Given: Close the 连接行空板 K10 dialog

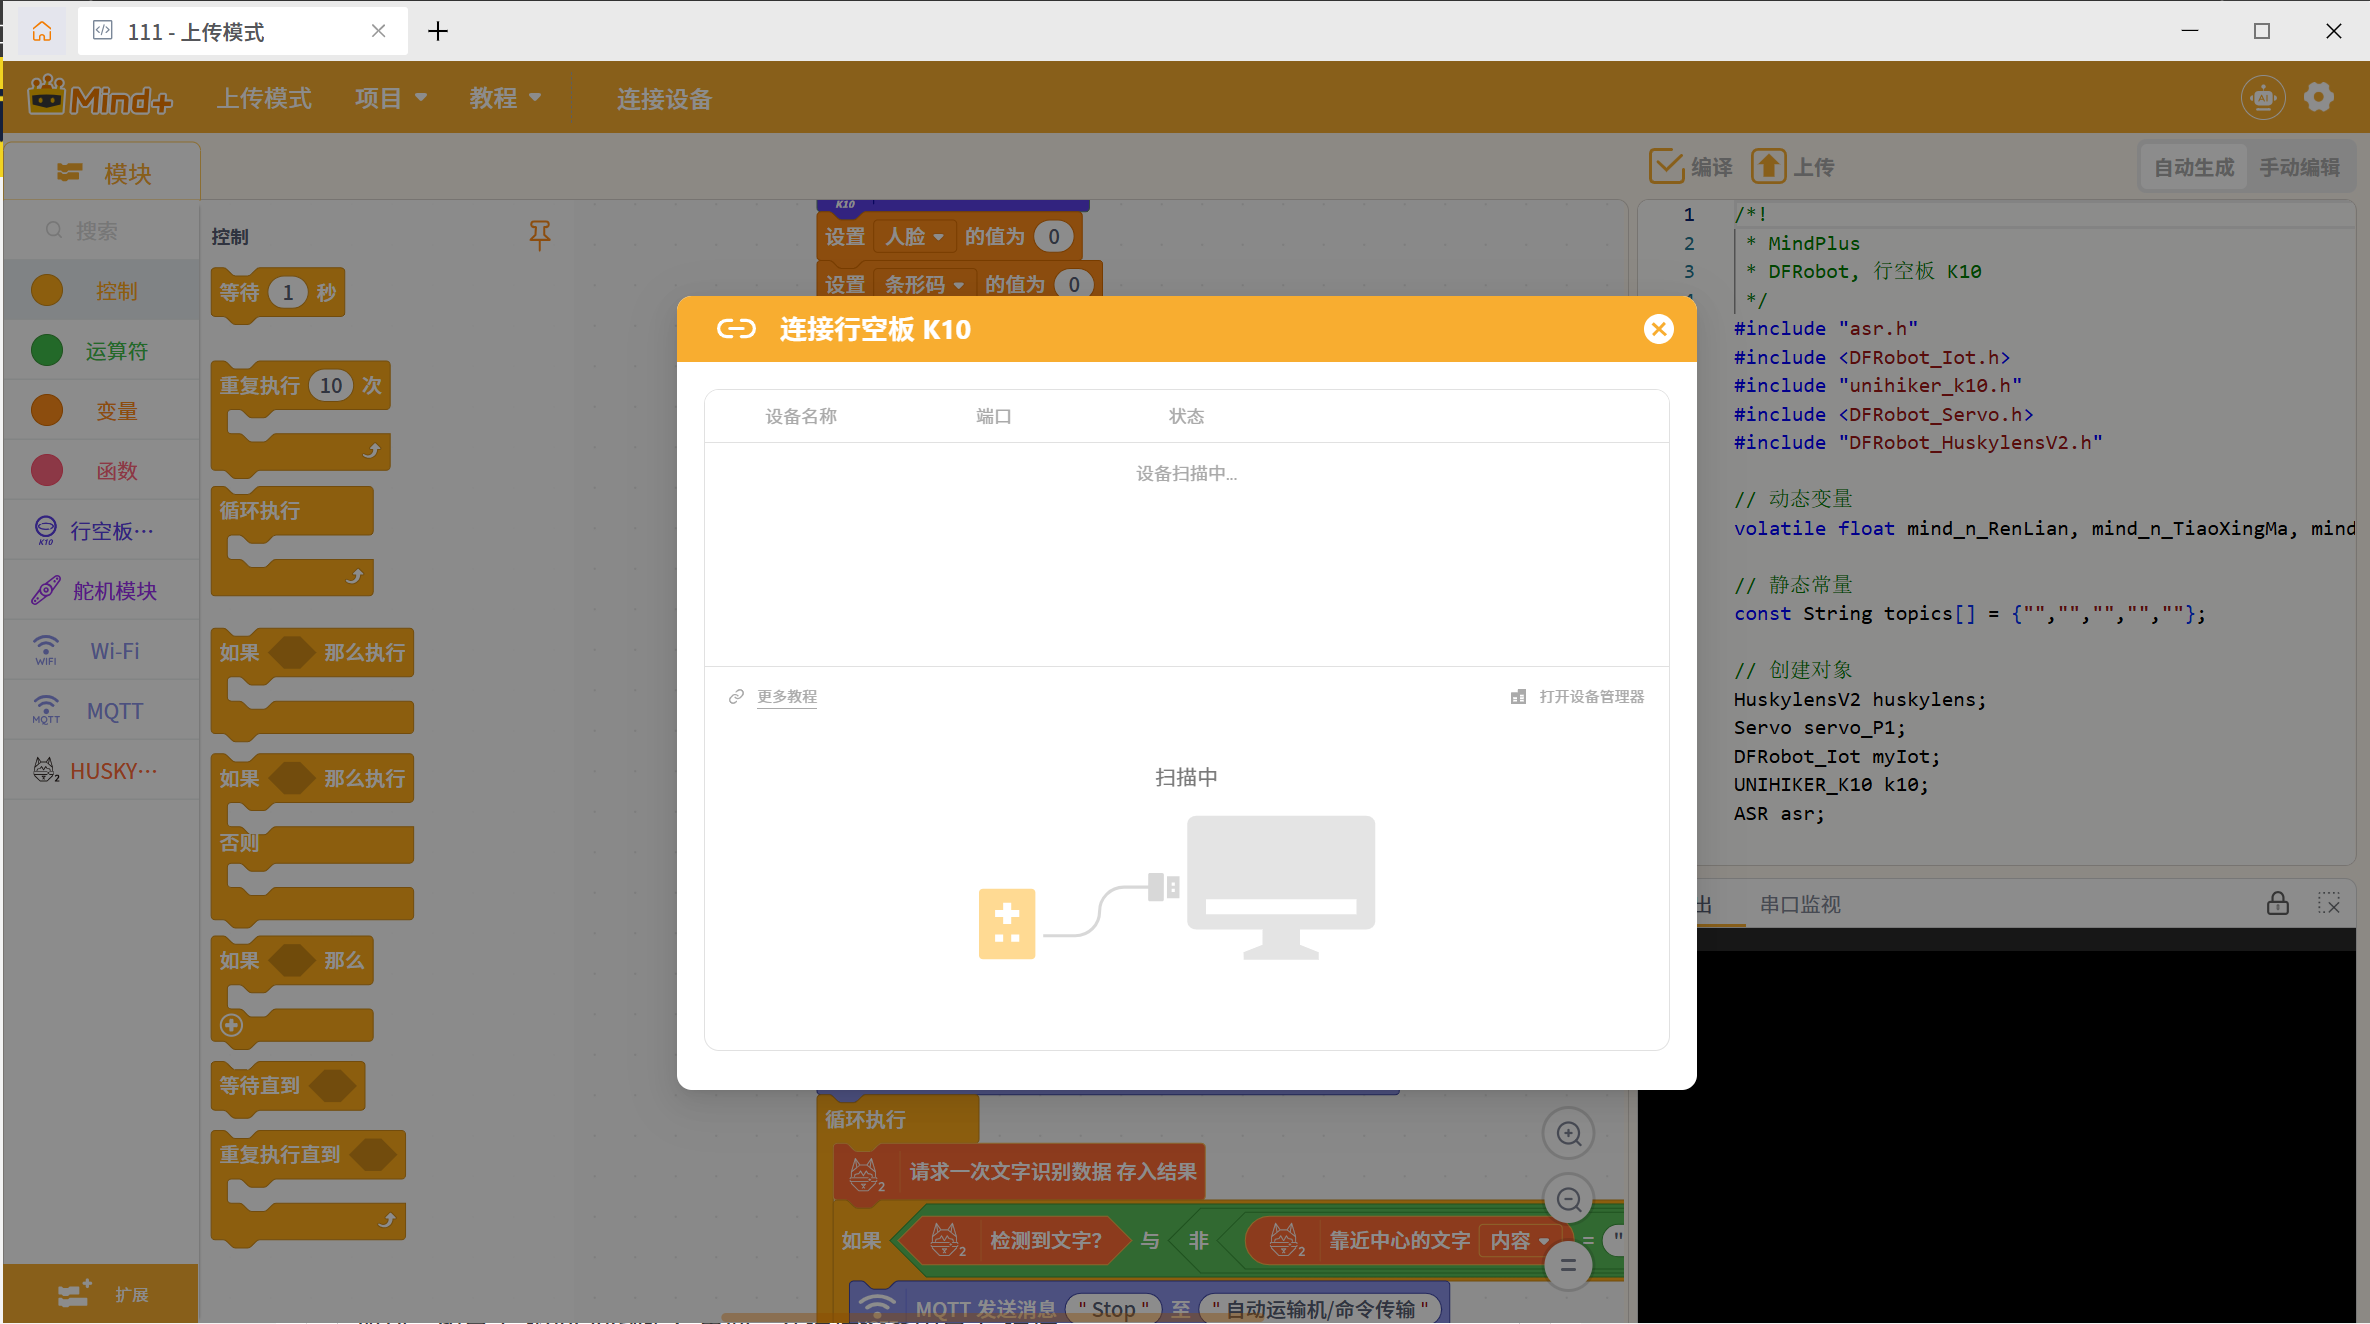Looking at the screenshot, I should 1658,329.
